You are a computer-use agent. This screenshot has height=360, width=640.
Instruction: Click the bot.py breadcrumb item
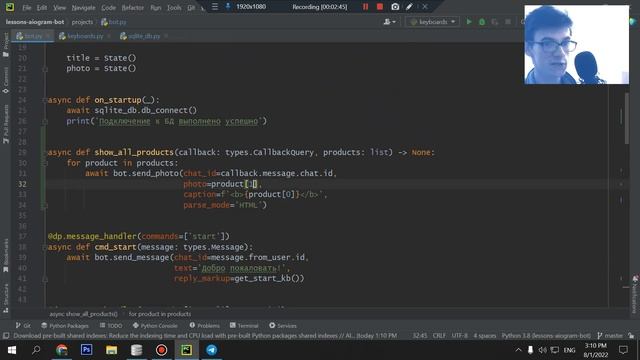point(114,22)
